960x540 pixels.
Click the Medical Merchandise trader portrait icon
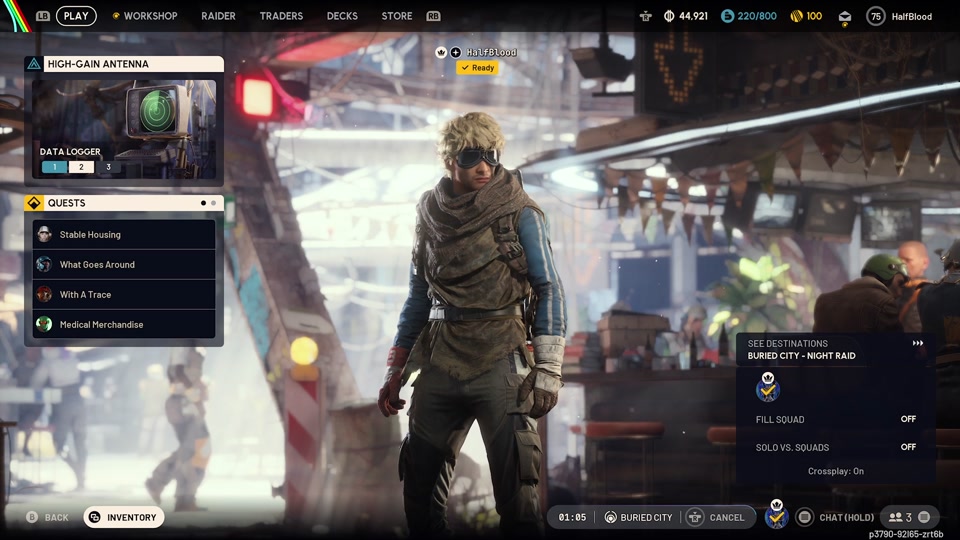click(44, 324)
